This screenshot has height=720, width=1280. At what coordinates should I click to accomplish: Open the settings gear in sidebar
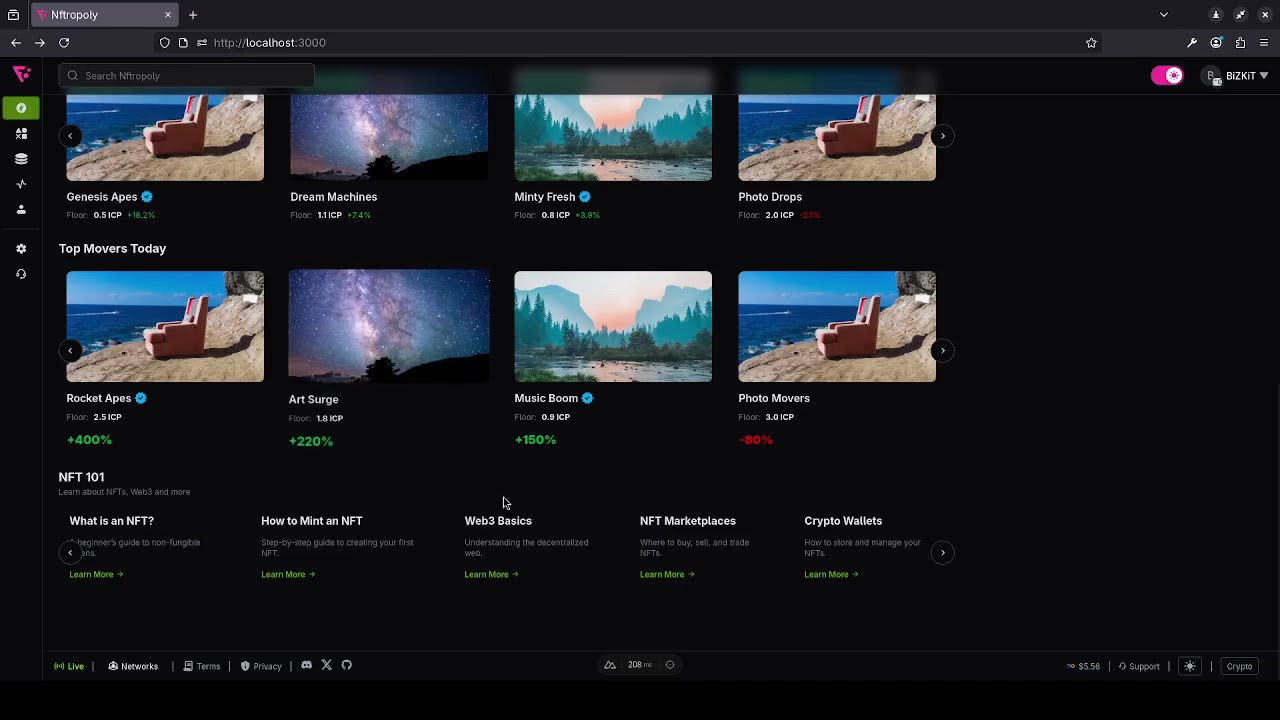(x=21, y=249)
